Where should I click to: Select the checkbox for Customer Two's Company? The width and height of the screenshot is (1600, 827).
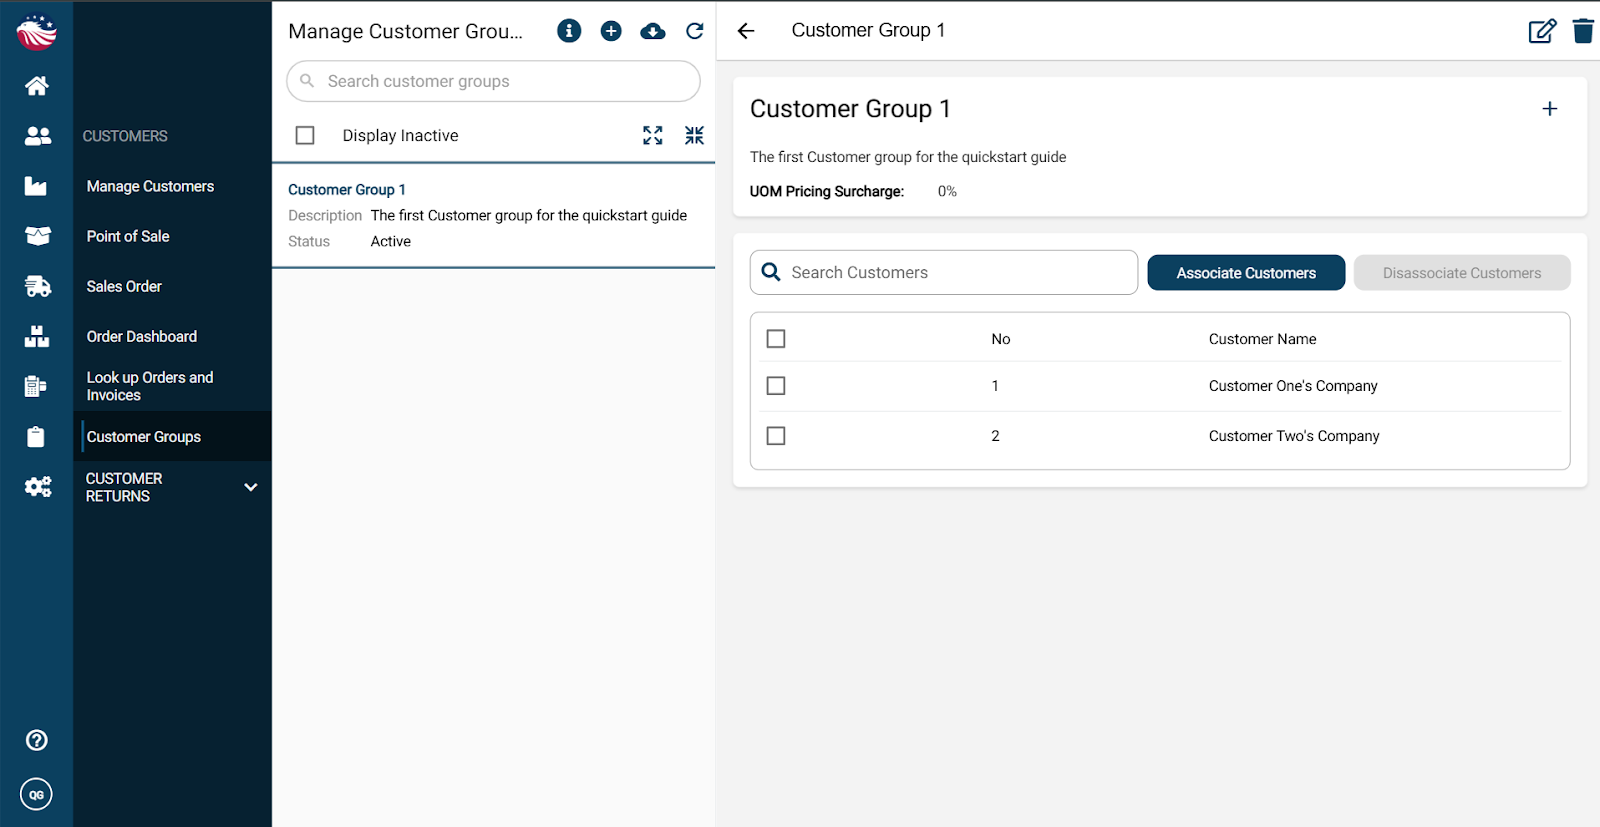tap(776, 436)
